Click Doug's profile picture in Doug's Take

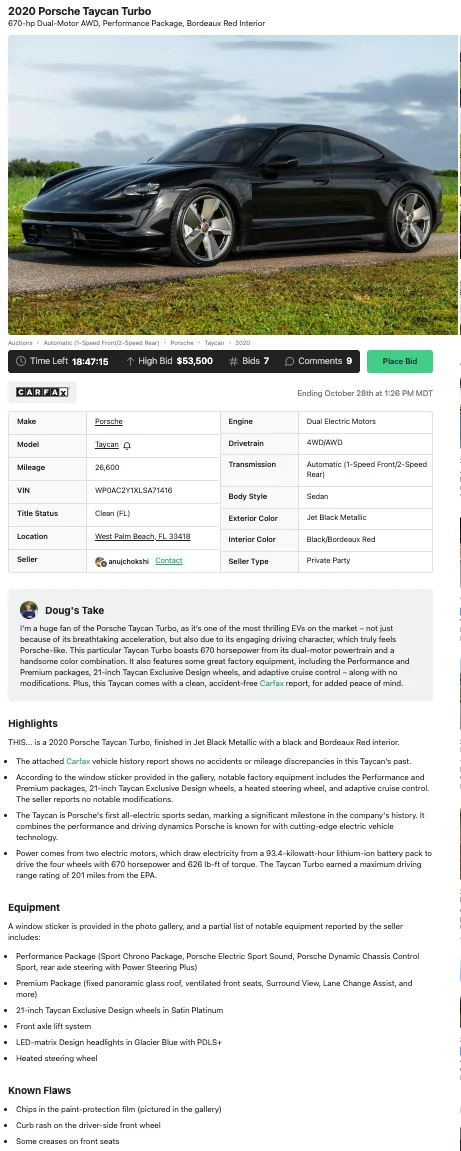[x=29, y=610]
